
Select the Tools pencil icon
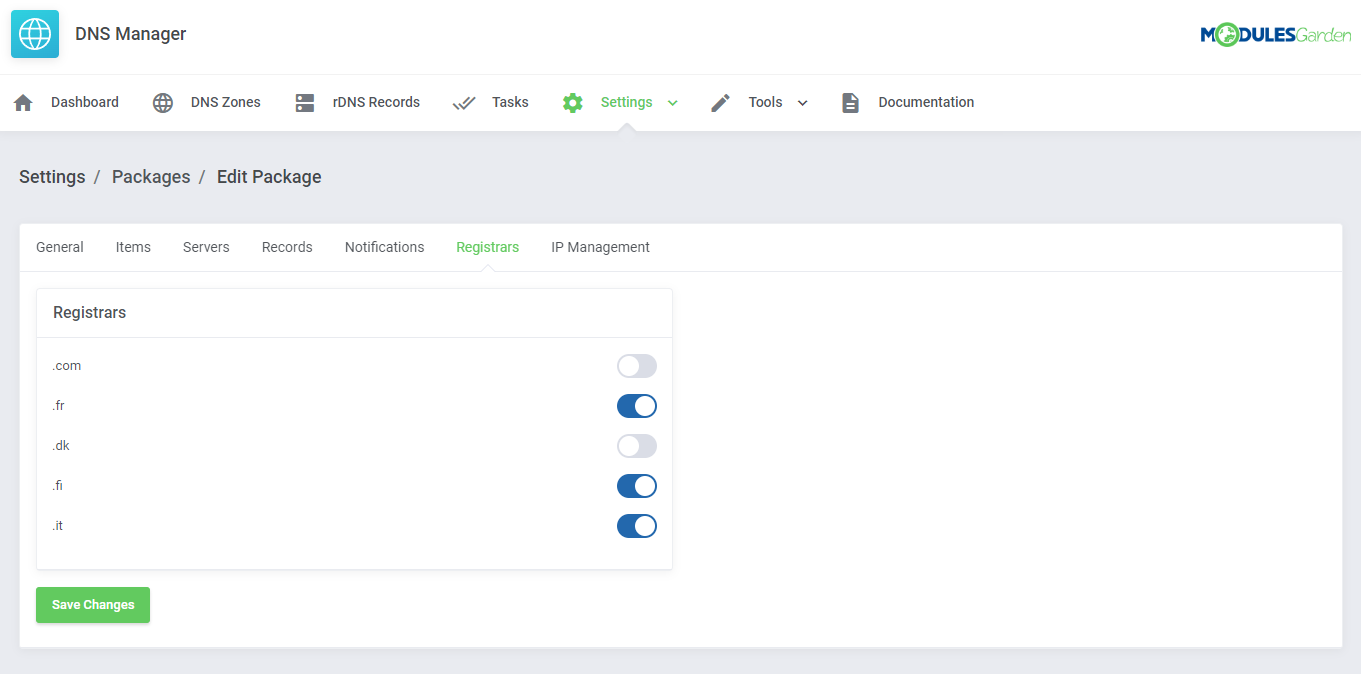(x=720, y=102)
